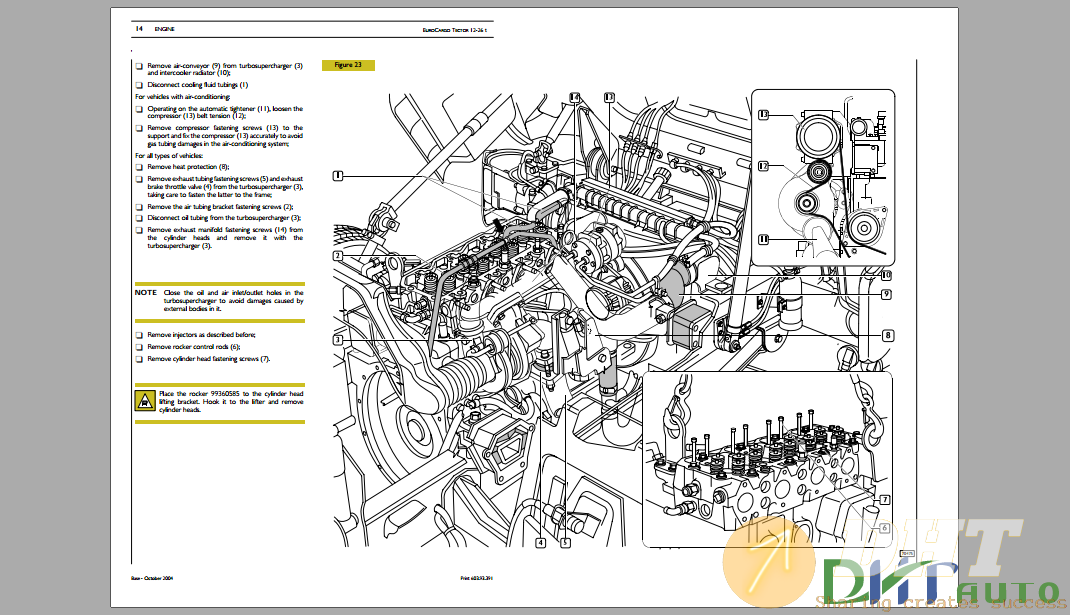Click the 'Place the rocker 99360585' warning text
Screen dimensions: 1070x615
[x=231, y=402]
